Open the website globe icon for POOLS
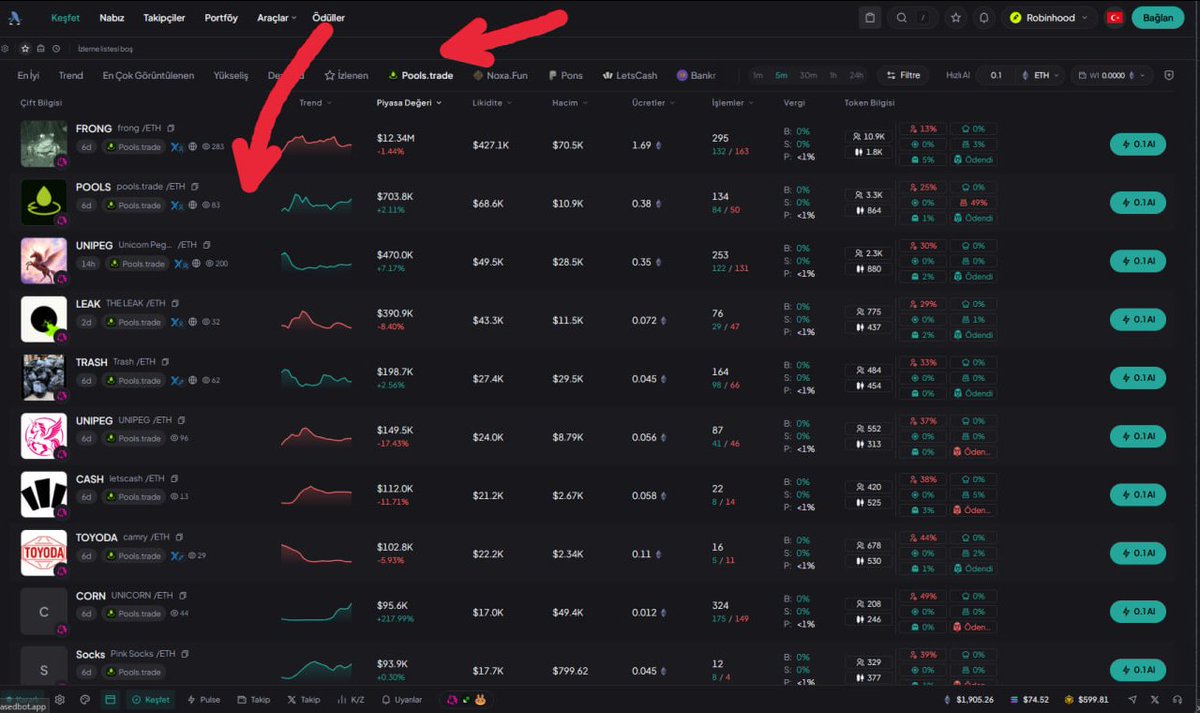Screen dimensions: 1200x713 [193, 205]
